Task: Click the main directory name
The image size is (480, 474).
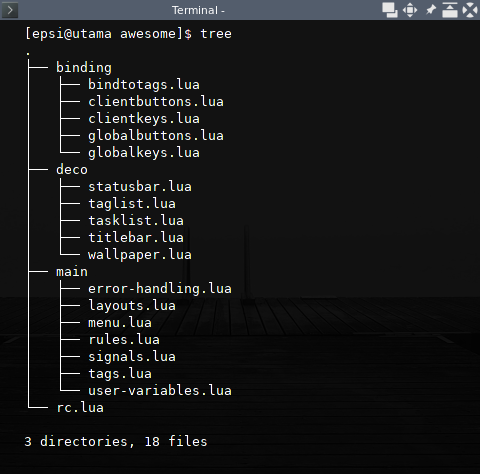Action: 72,272
